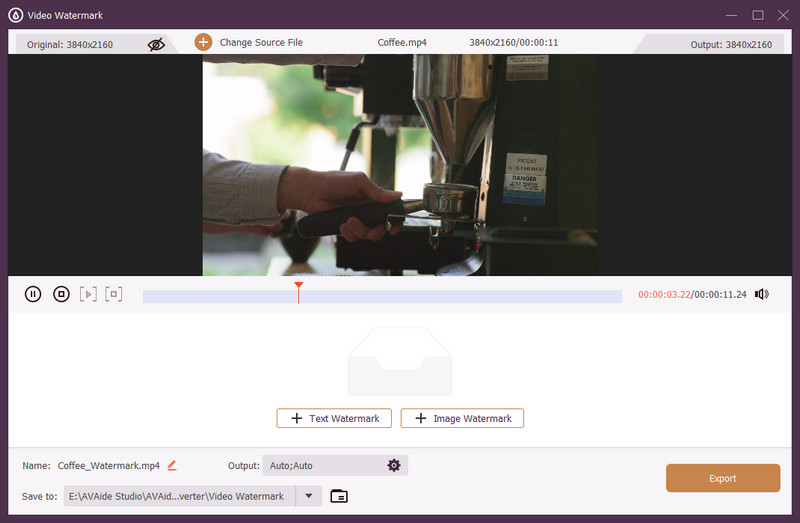Pause the video playback

point(33,294)
